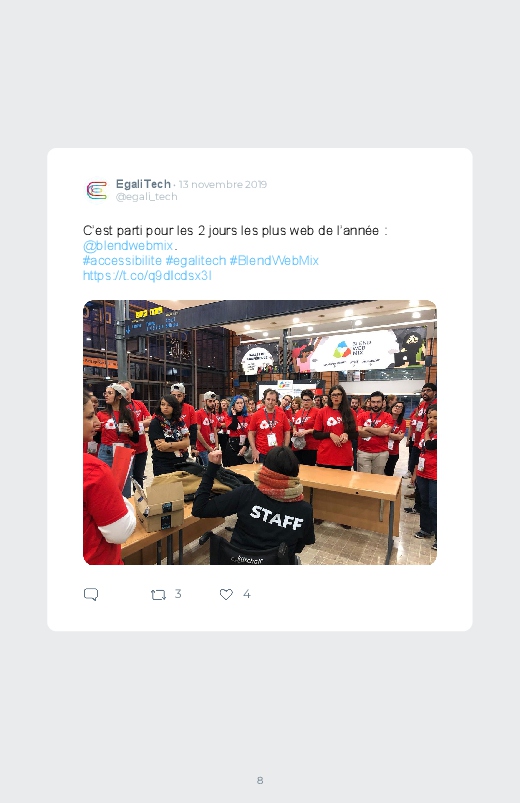
Task: Open the @egali_tech handle
Action: click(147, 197)
